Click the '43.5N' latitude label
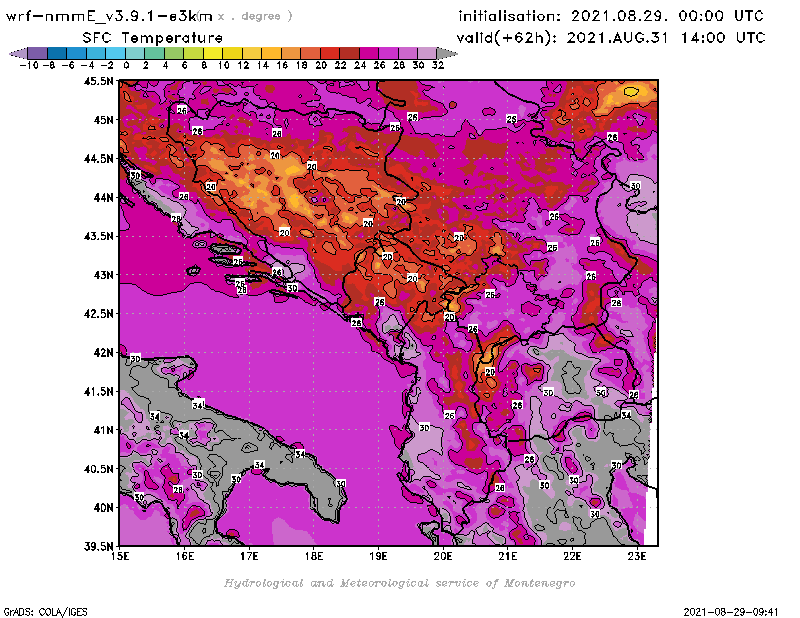The height and width of the screenshot is (618, 800). [98, 236]
